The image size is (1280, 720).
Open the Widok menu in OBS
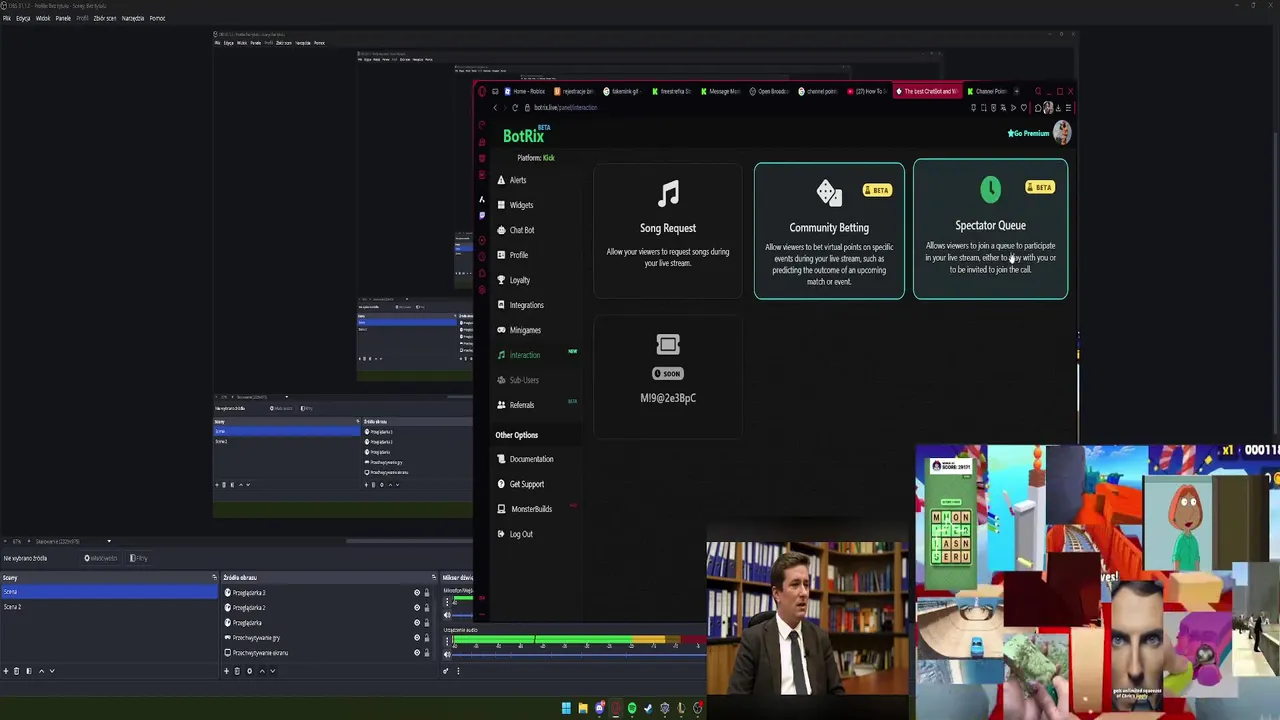tap(43, 18)
